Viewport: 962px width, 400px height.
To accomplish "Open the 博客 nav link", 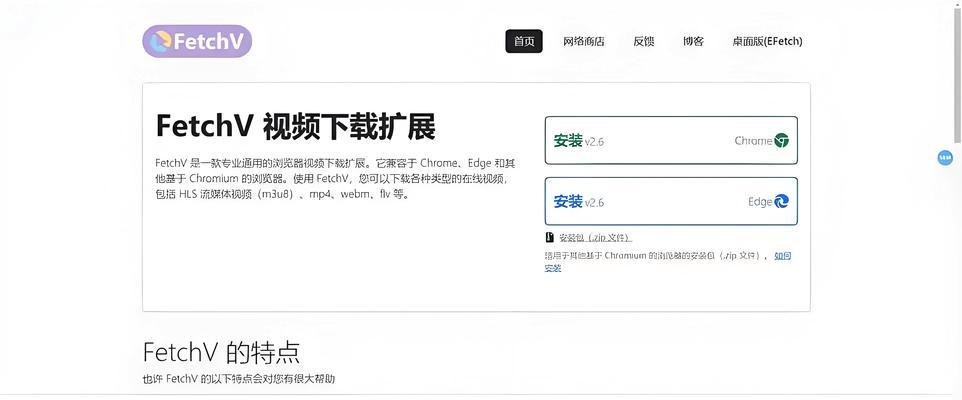I will (693, 41).
